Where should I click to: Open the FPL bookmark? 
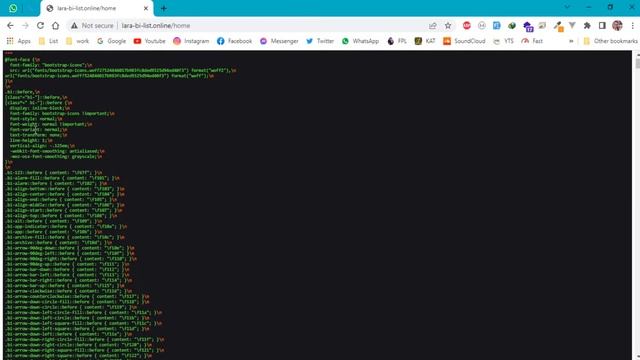(x=397, y=41)
